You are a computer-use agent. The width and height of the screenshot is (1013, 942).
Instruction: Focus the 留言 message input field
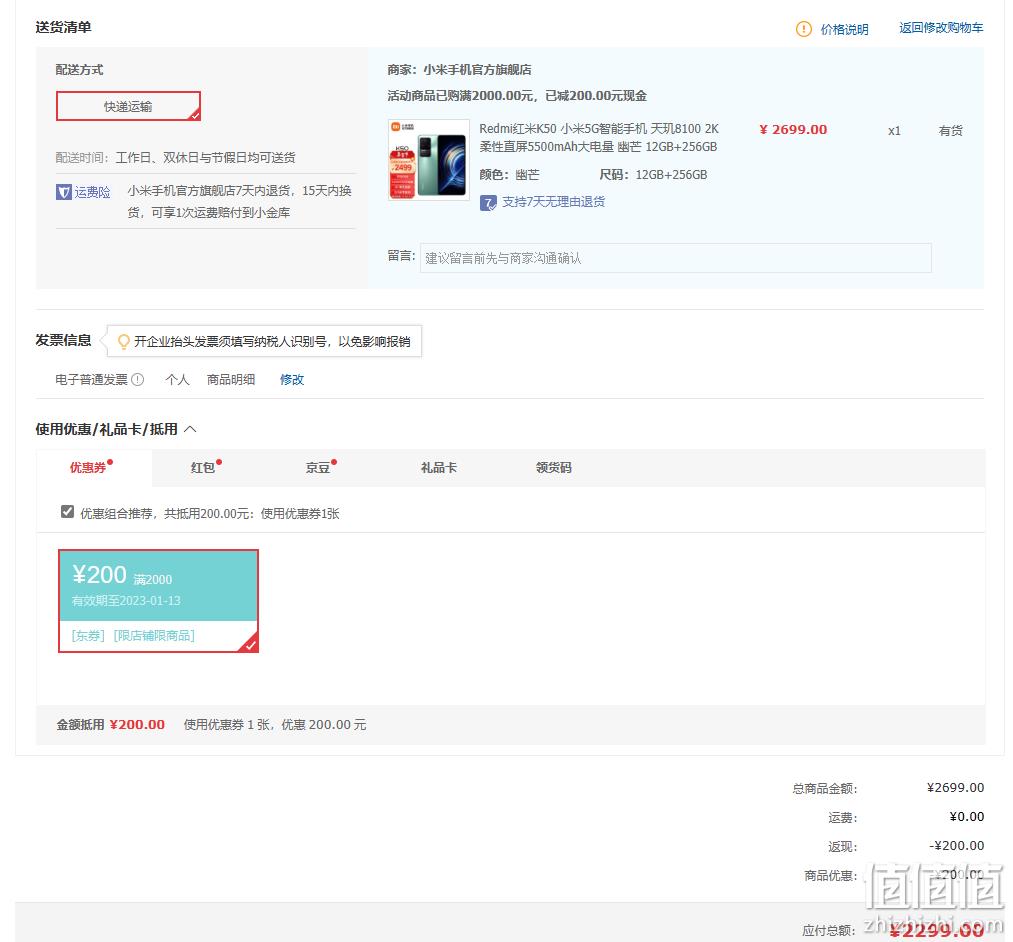click(x=675, y=258)
